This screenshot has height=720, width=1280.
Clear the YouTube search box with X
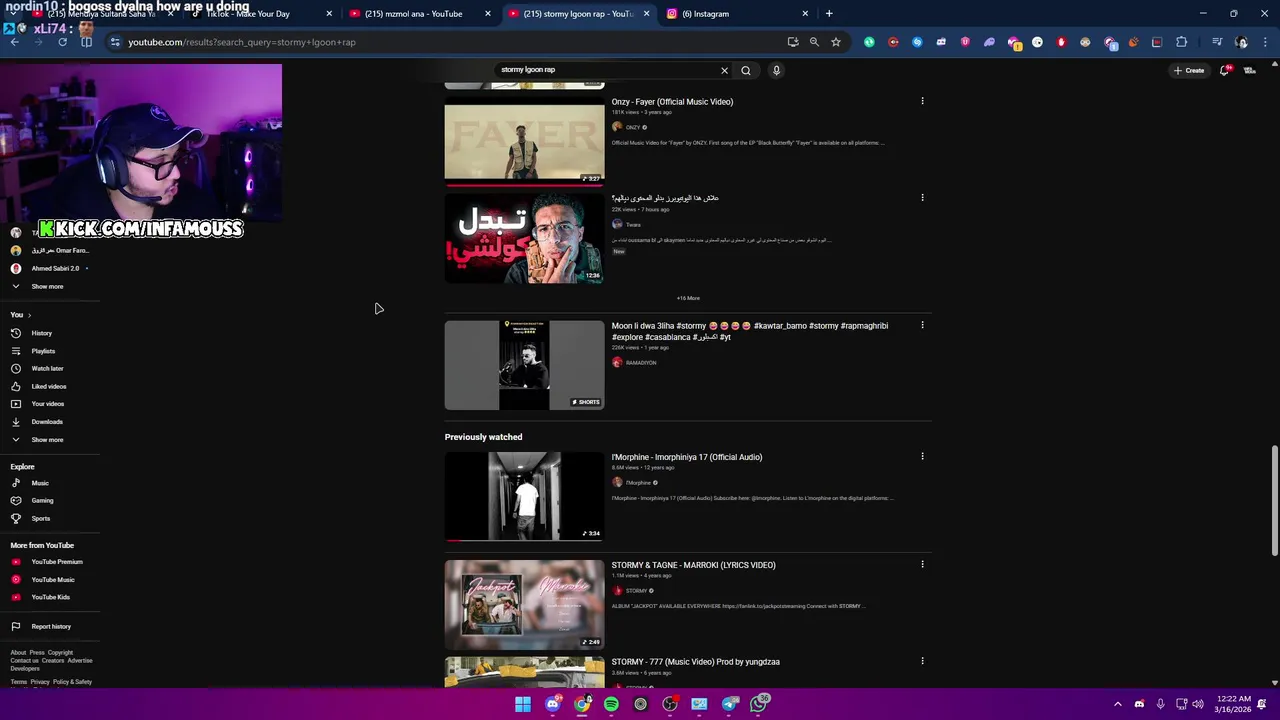(x=724, y=70)
